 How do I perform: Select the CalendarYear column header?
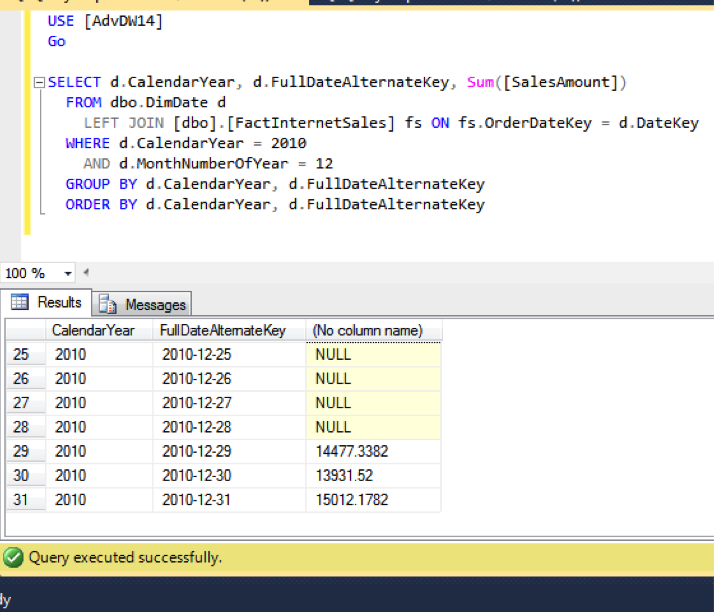[x=99, y=330]
